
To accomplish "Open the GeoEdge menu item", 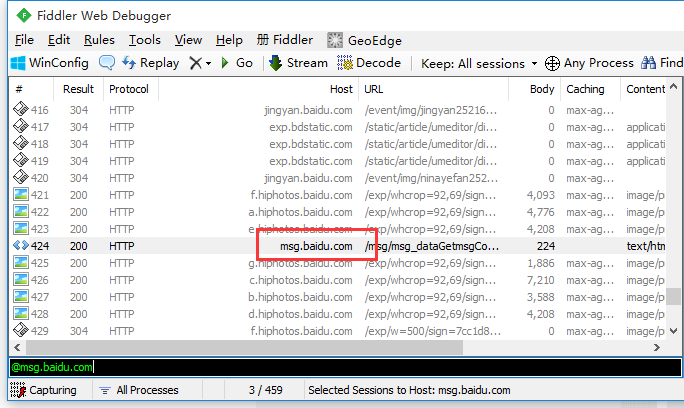I will [364, 41].
